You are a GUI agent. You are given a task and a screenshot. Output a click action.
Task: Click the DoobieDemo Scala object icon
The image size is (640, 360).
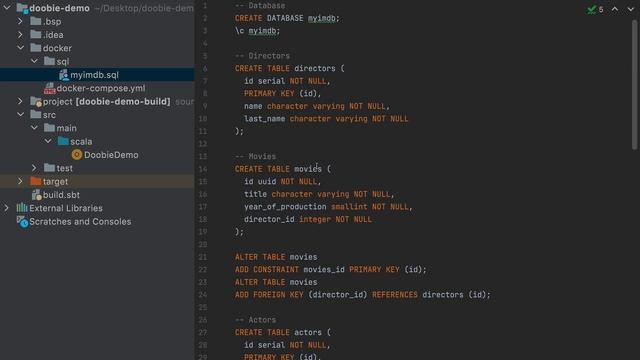77,155
